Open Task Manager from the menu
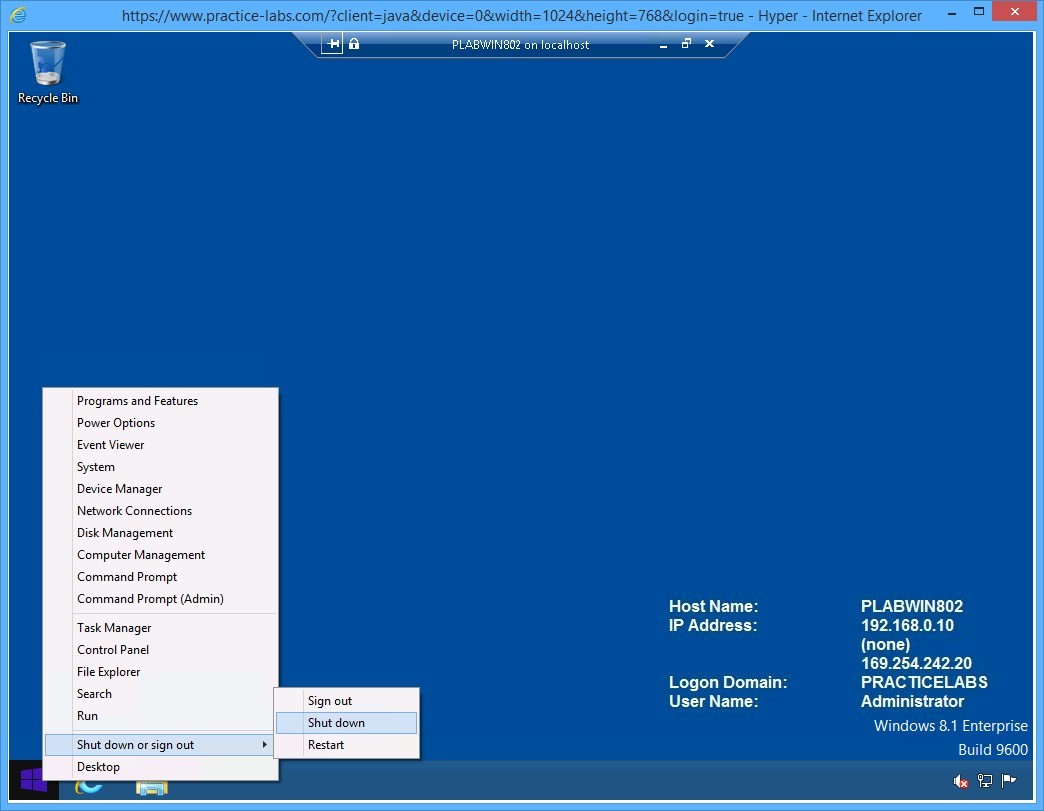The height and width of the screenshot is (811, 1044). coord(114,627)
